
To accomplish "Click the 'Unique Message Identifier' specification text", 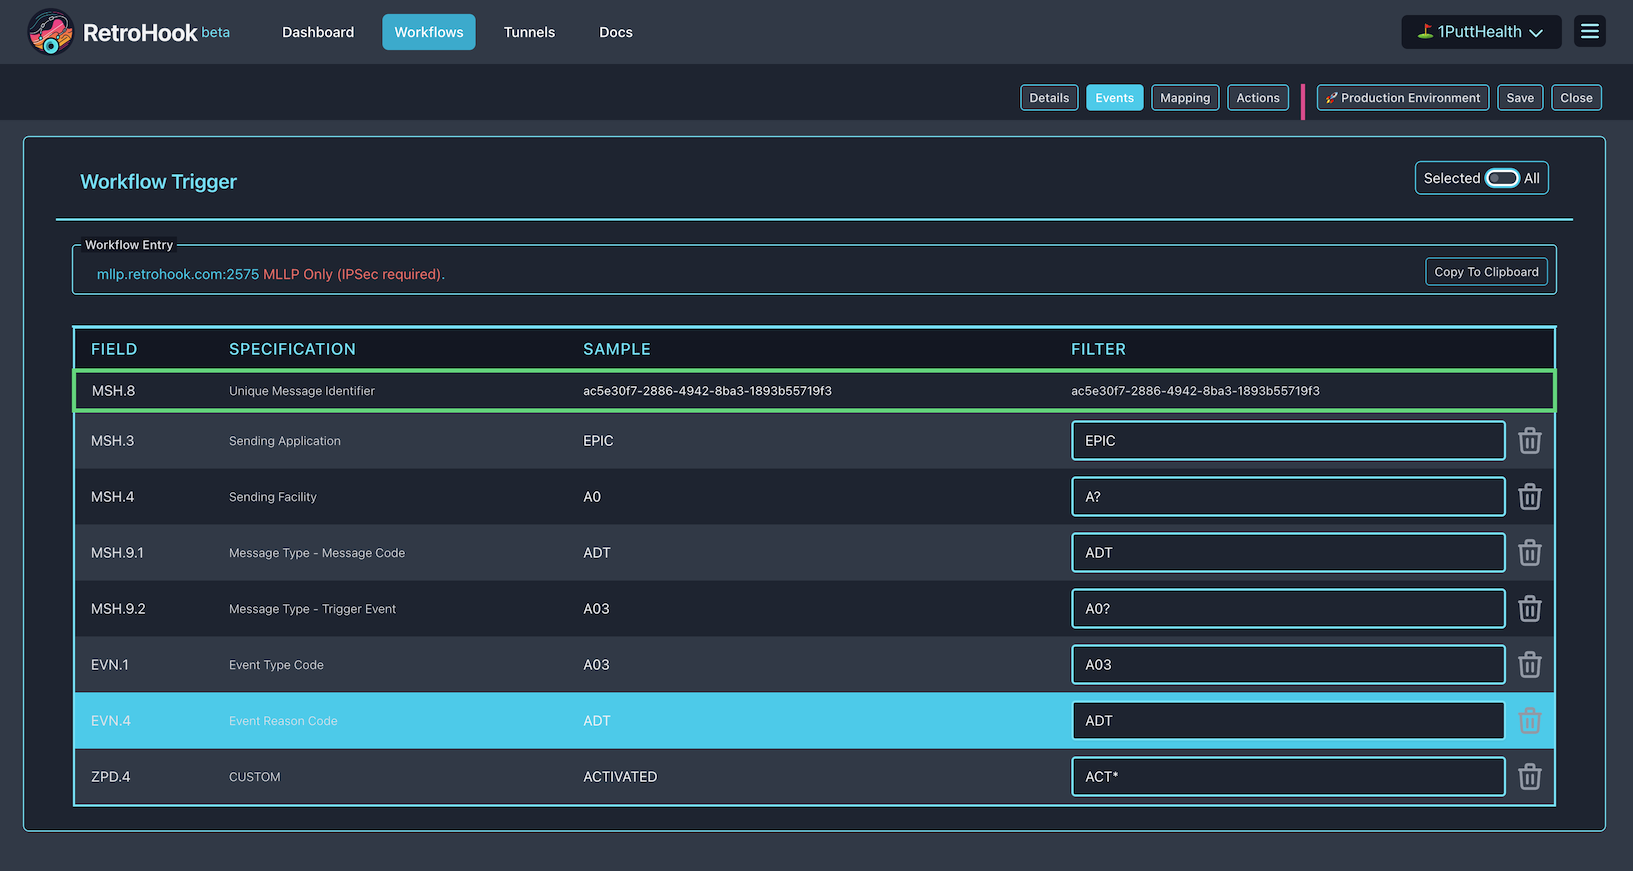I will (x=302, y=391).
